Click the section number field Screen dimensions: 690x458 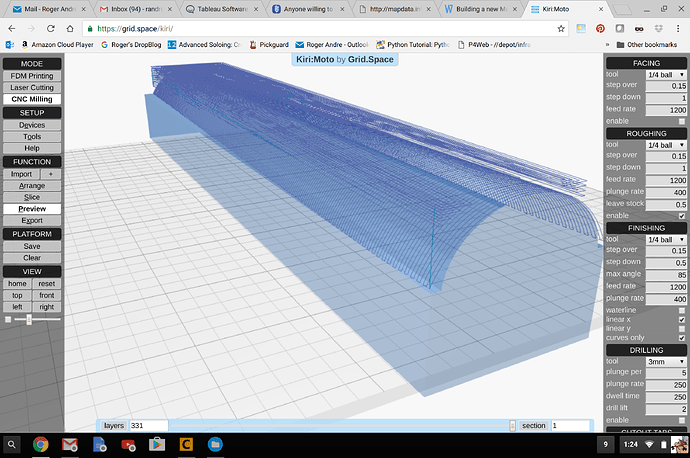tap(570, 425)
